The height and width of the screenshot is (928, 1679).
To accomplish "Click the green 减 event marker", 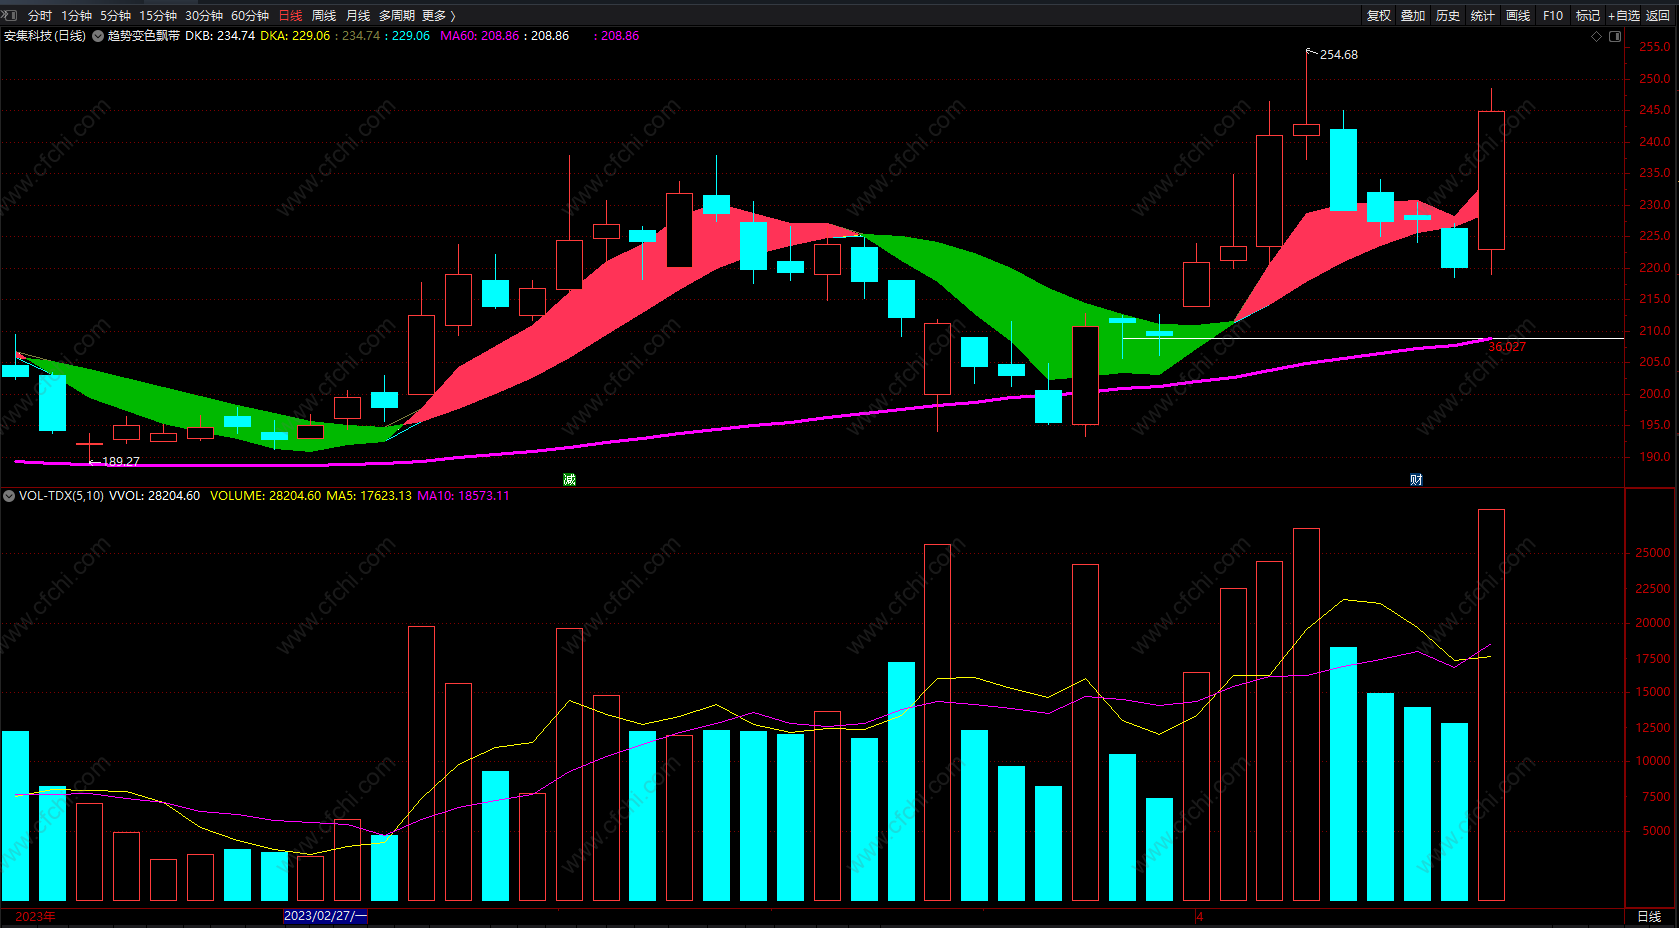I will (x=570, y=480).
